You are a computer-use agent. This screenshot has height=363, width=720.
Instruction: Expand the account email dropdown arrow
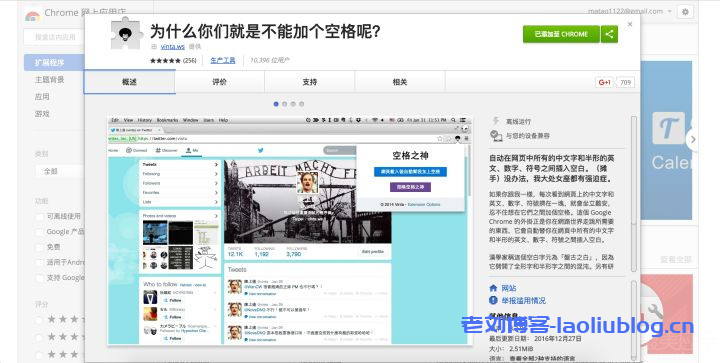[670, 11]
